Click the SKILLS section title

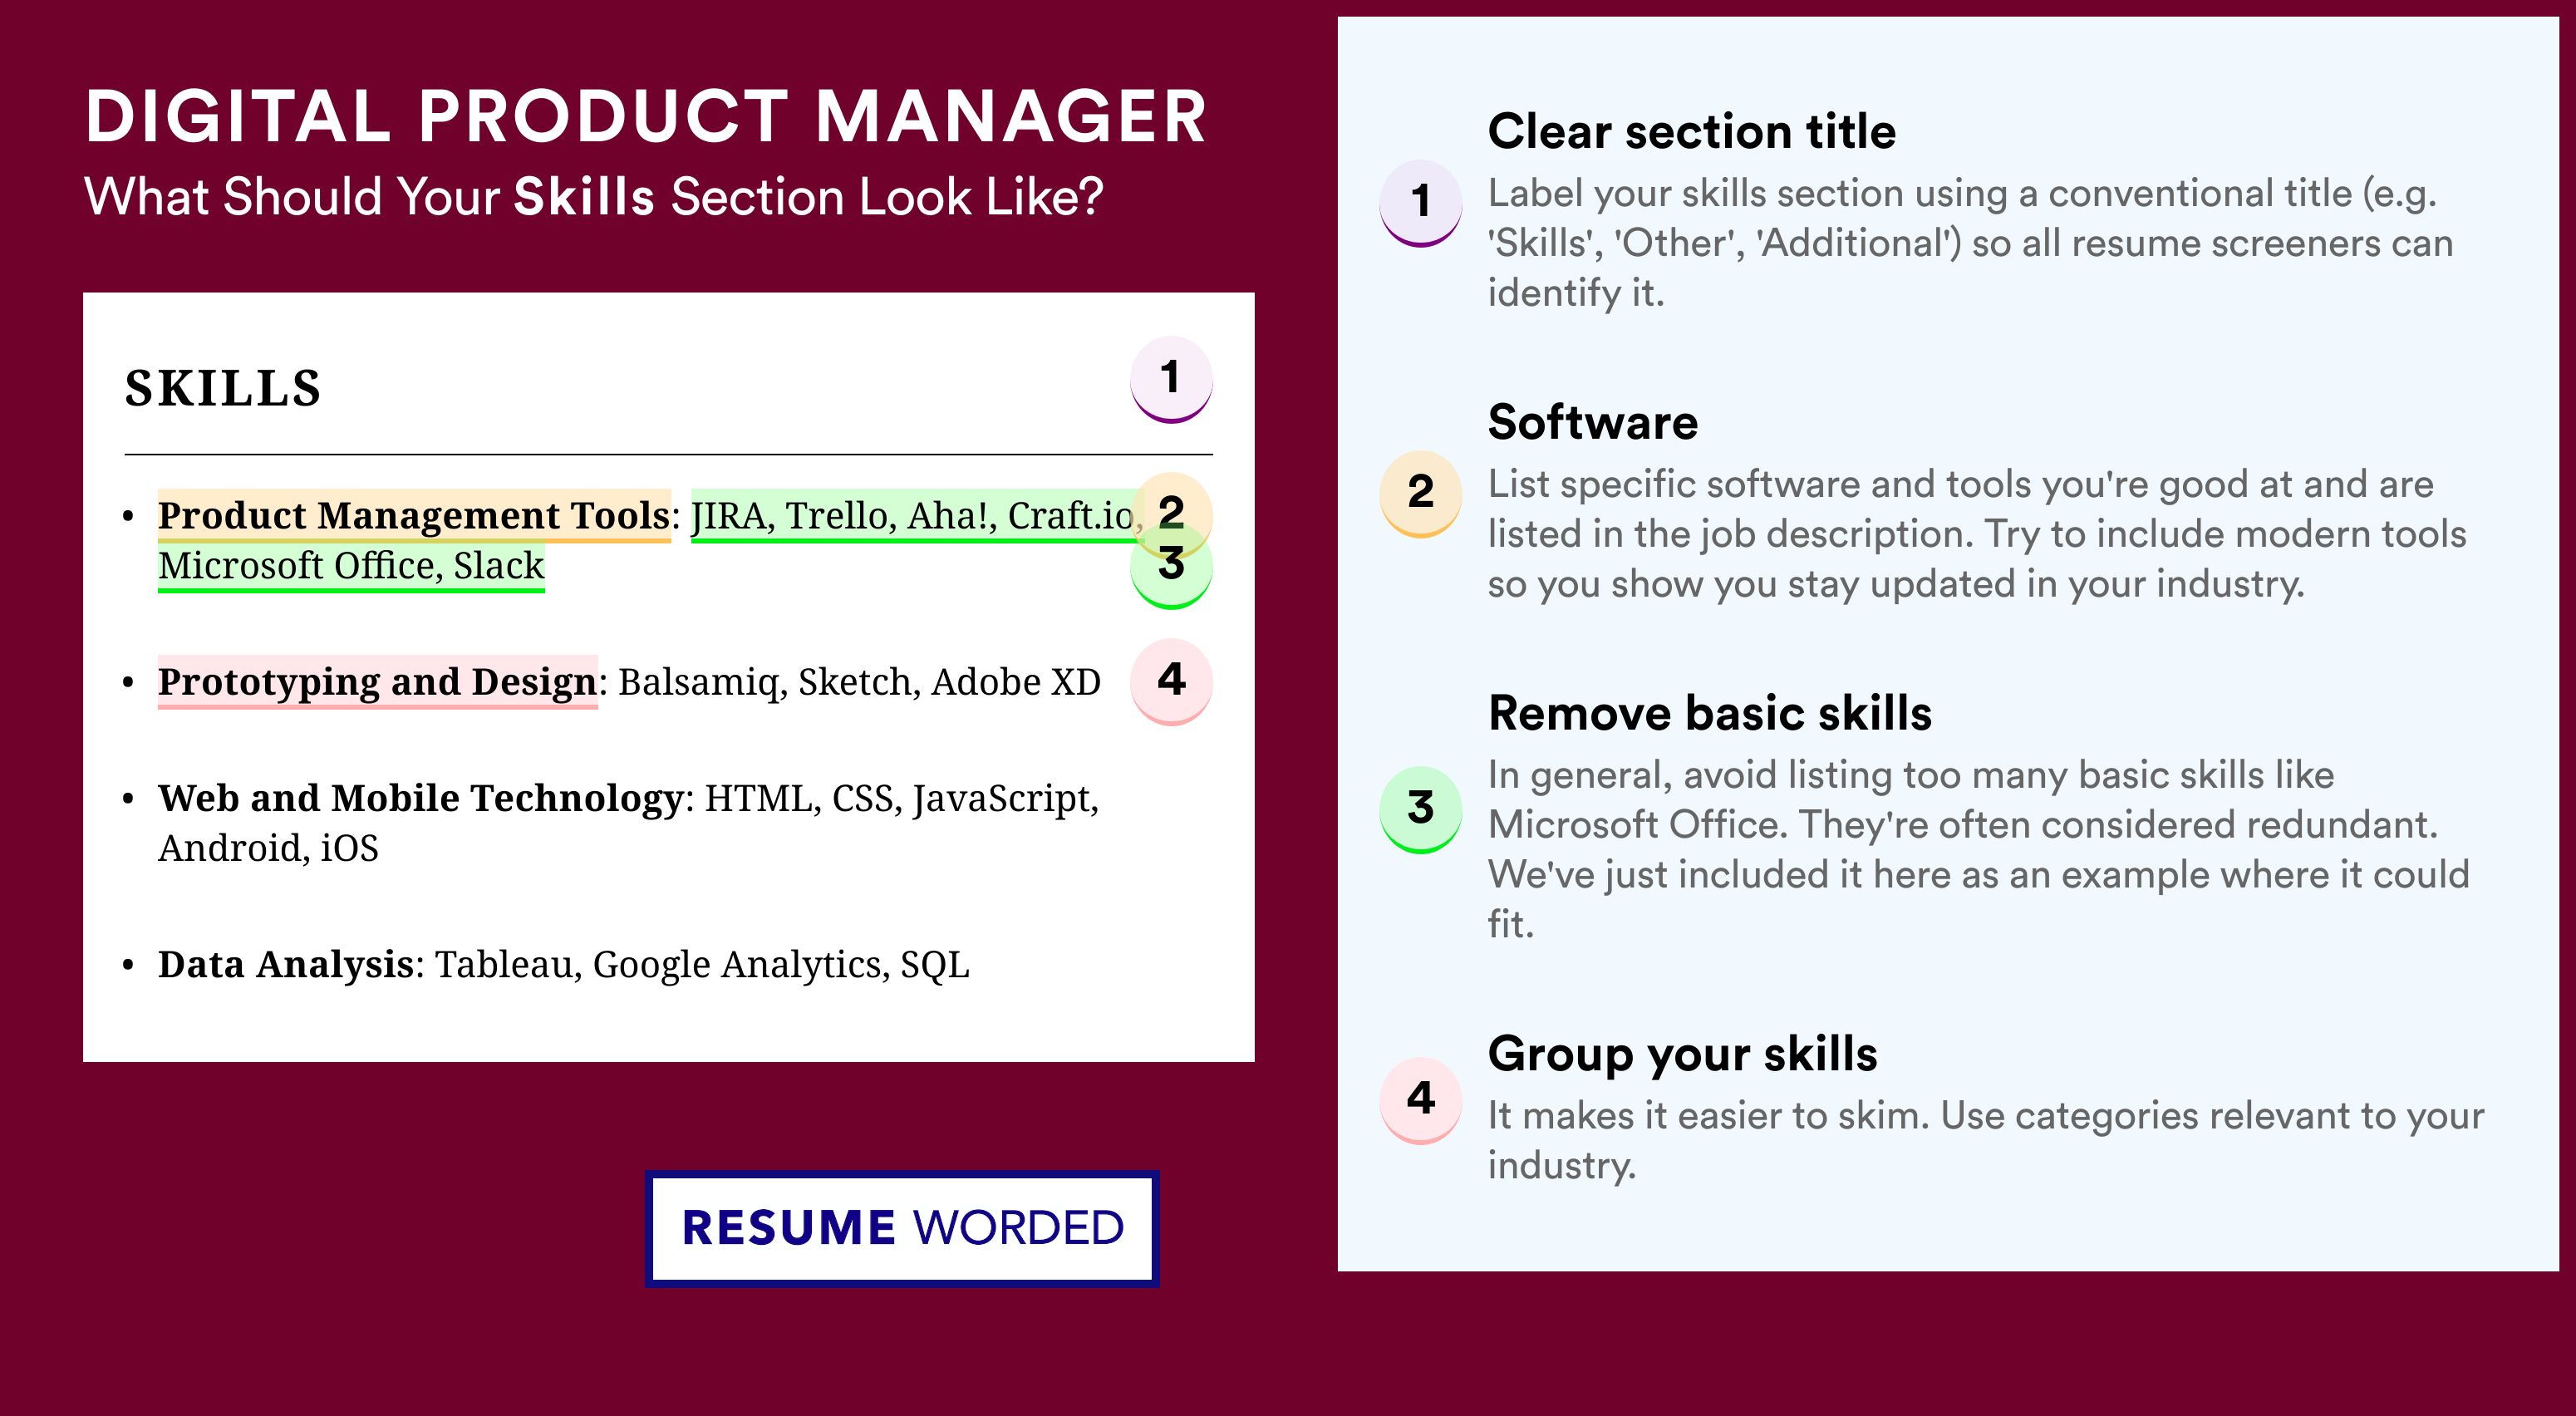coord(223,388)
